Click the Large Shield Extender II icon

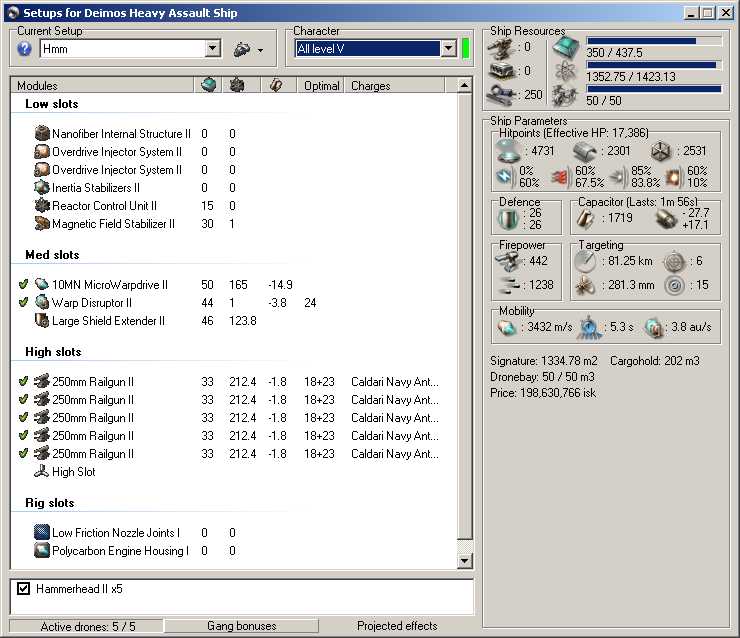pos(42,320)
